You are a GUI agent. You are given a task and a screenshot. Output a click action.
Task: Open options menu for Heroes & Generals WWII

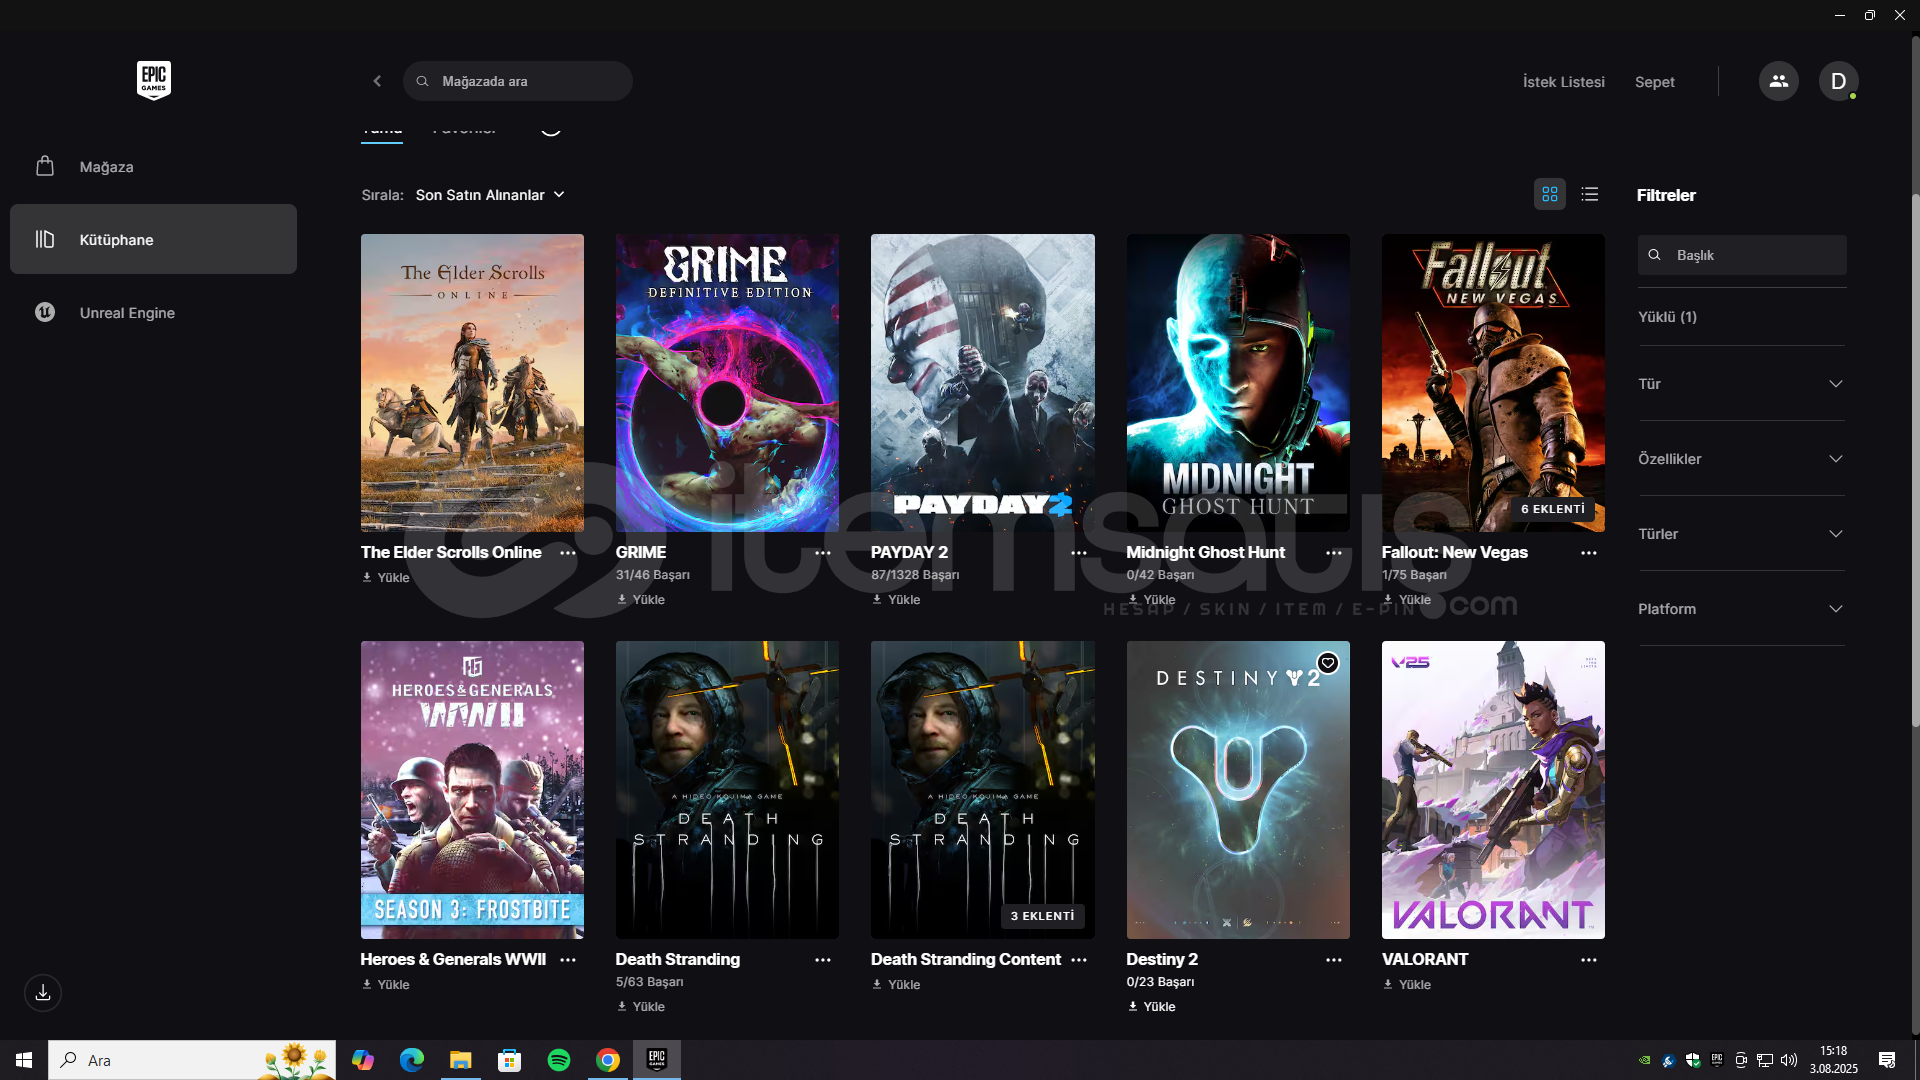pyautogui.click(x=568, y=960)
